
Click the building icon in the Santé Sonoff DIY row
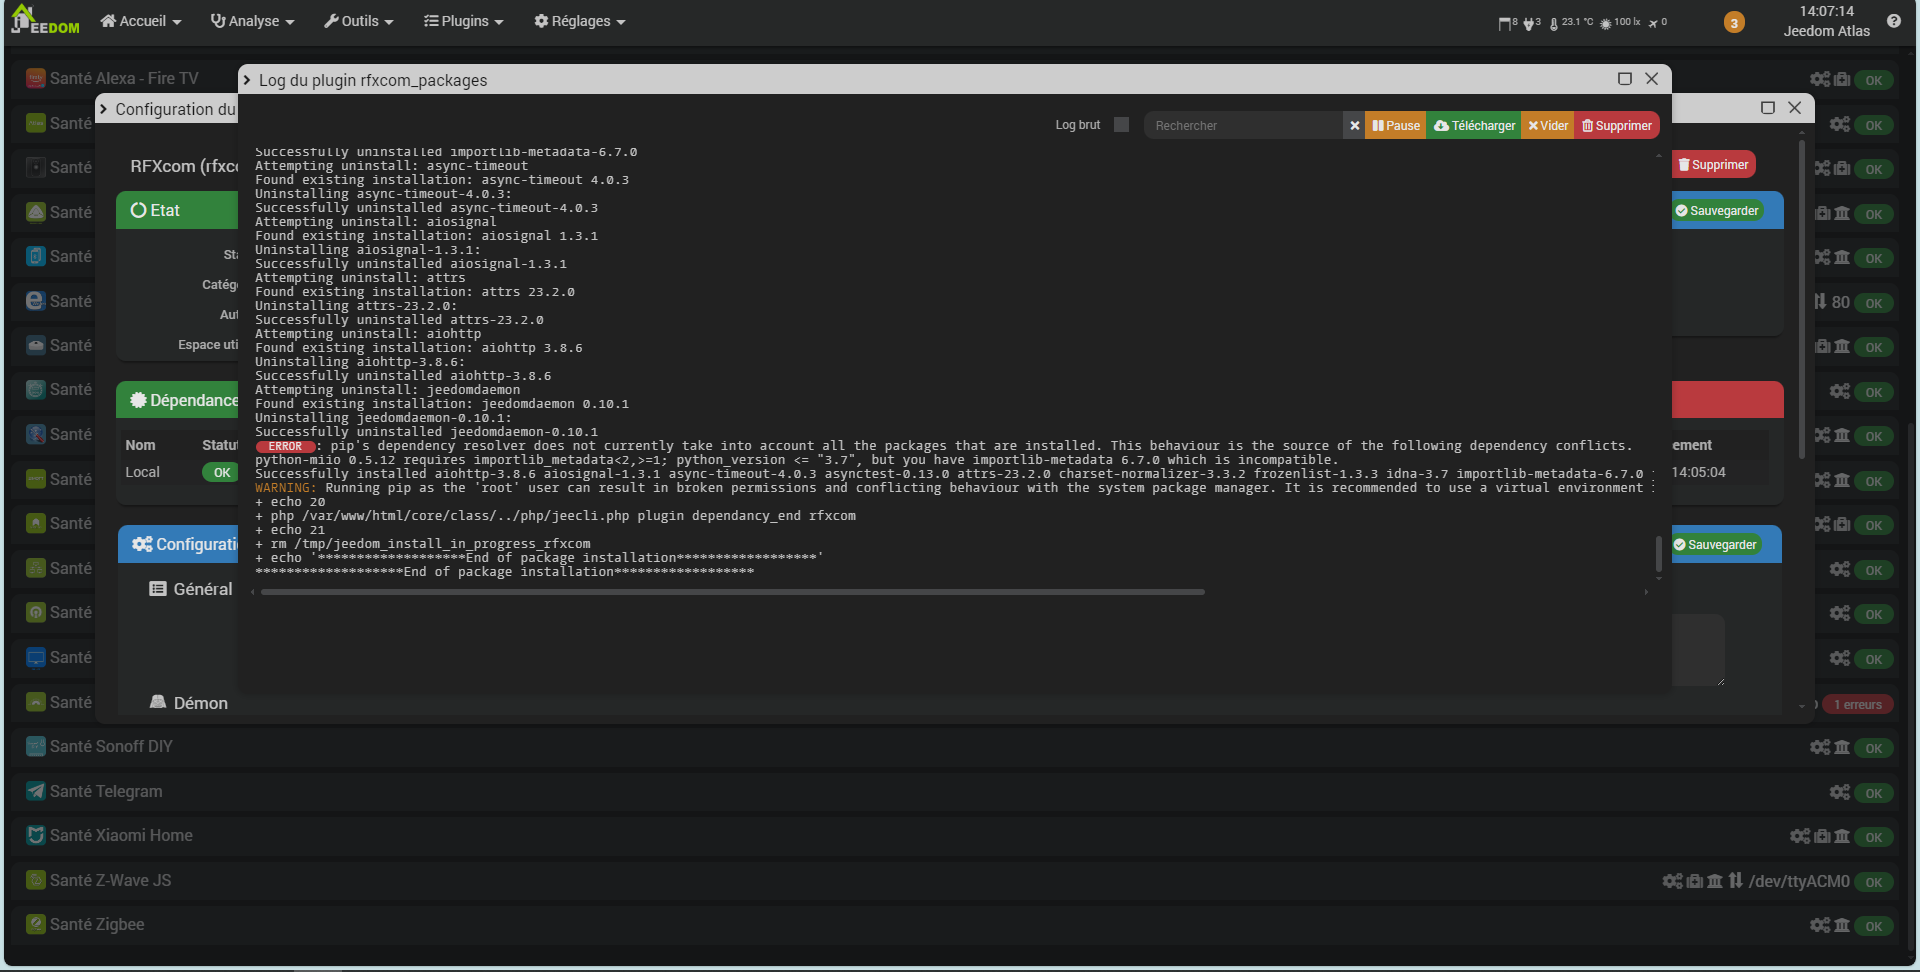click(1842, 747)
